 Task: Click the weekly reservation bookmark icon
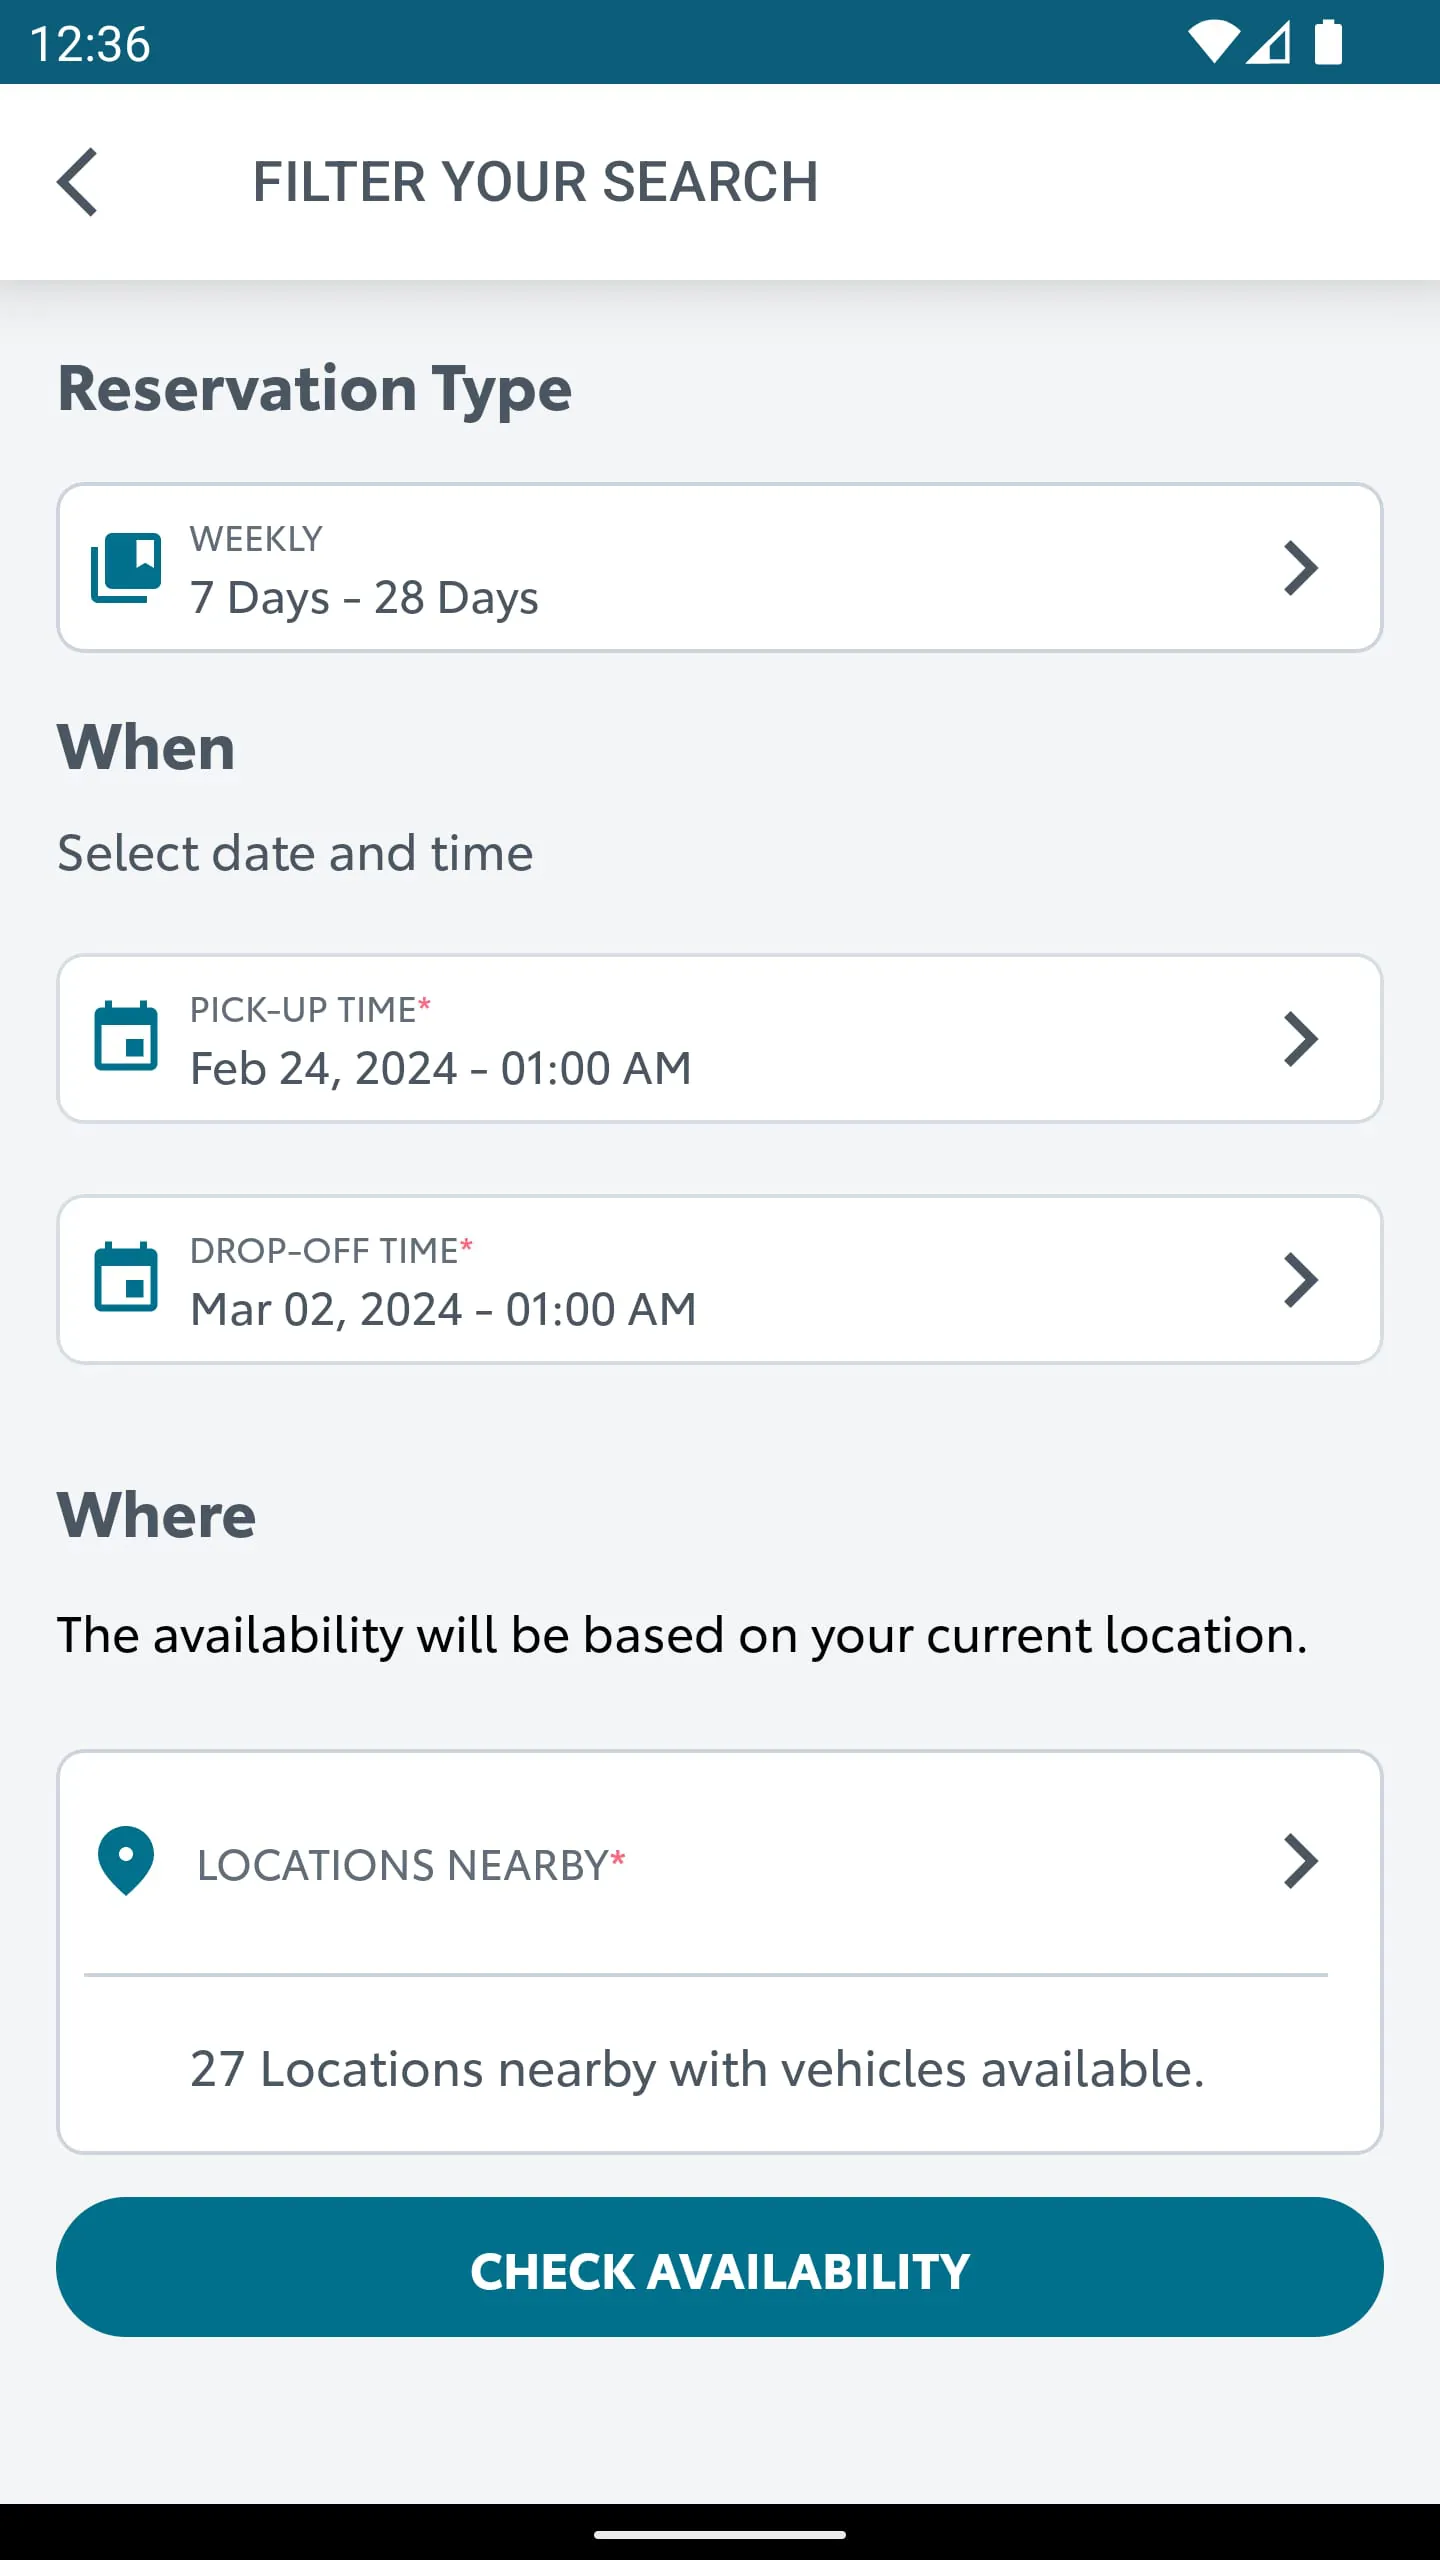(126, 567)
